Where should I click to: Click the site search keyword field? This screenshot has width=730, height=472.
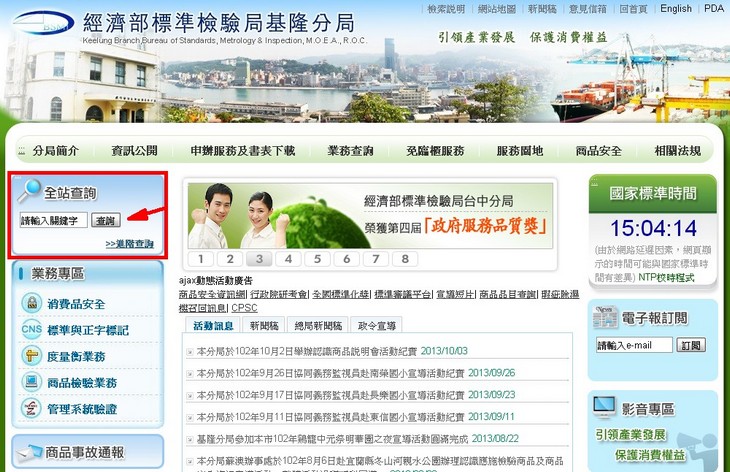point(53,220)
